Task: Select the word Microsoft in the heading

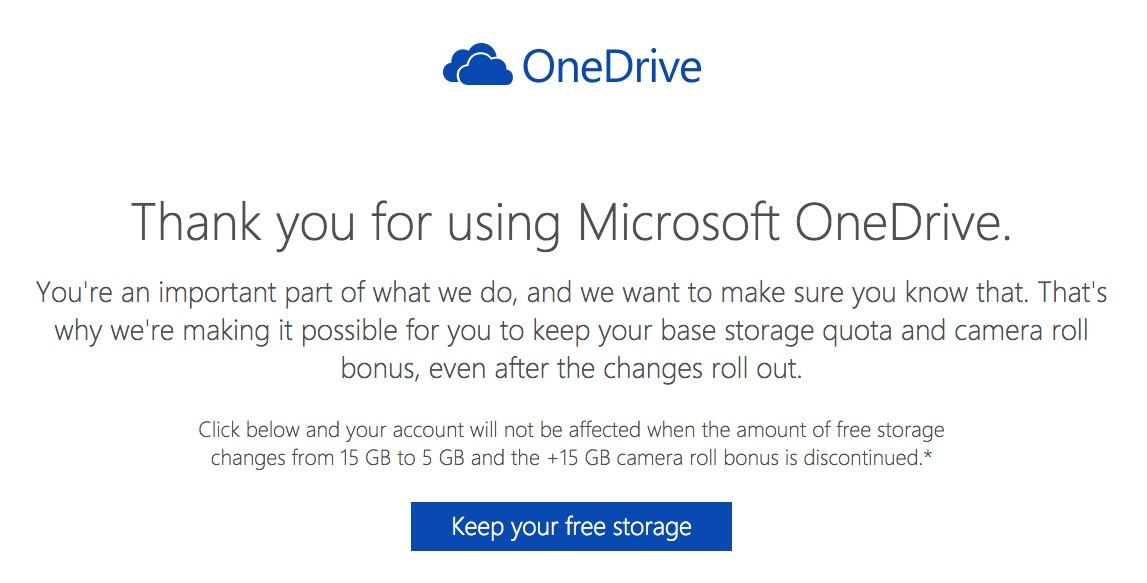Action: tap(679, 223)
